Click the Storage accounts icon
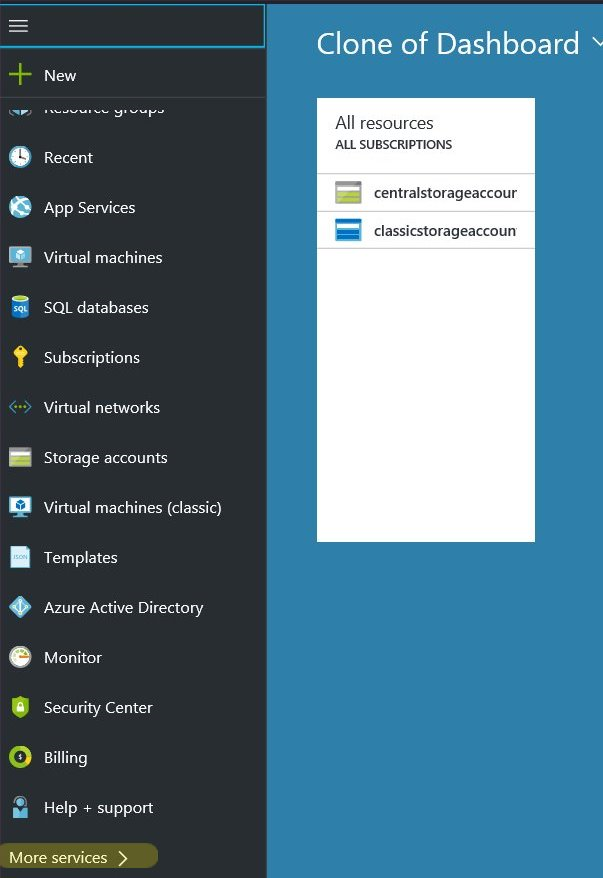The height and width of the screenshot is (878, 603). coord(20,457)
